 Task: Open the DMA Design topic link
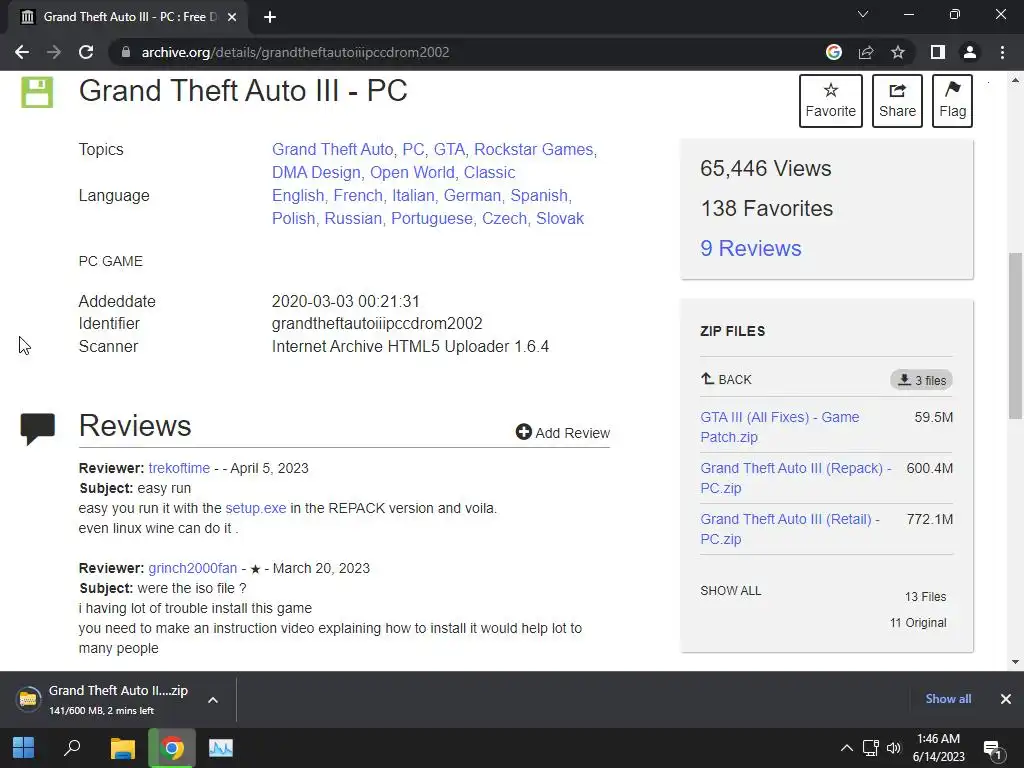tap(316, 172)
